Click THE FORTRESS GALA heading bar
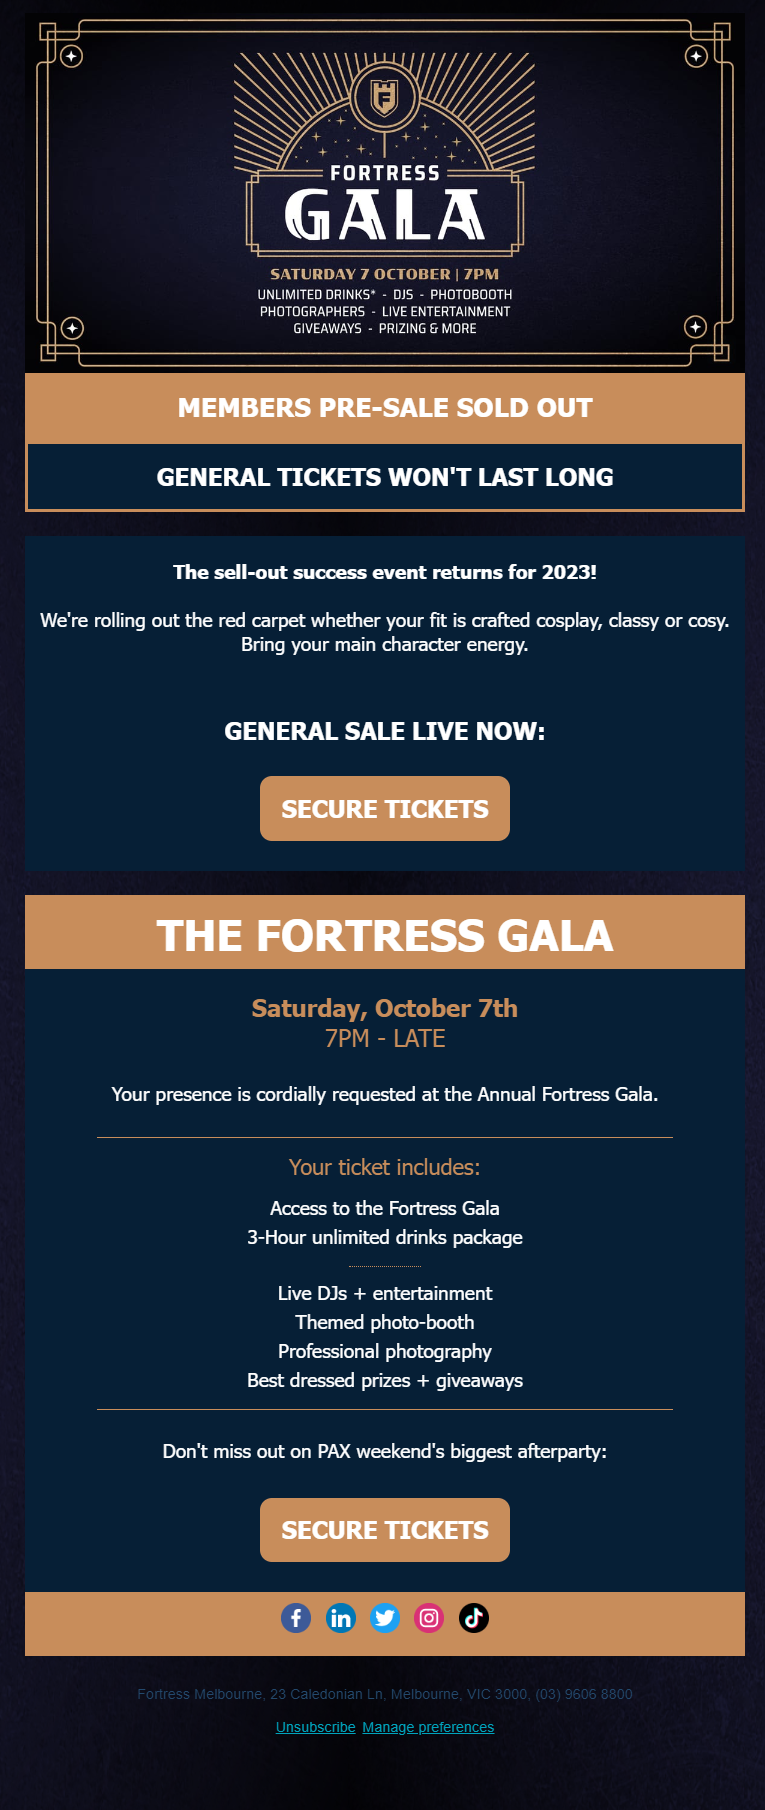The height and width of the screenshot is (1810, 765). pos(385,933)
